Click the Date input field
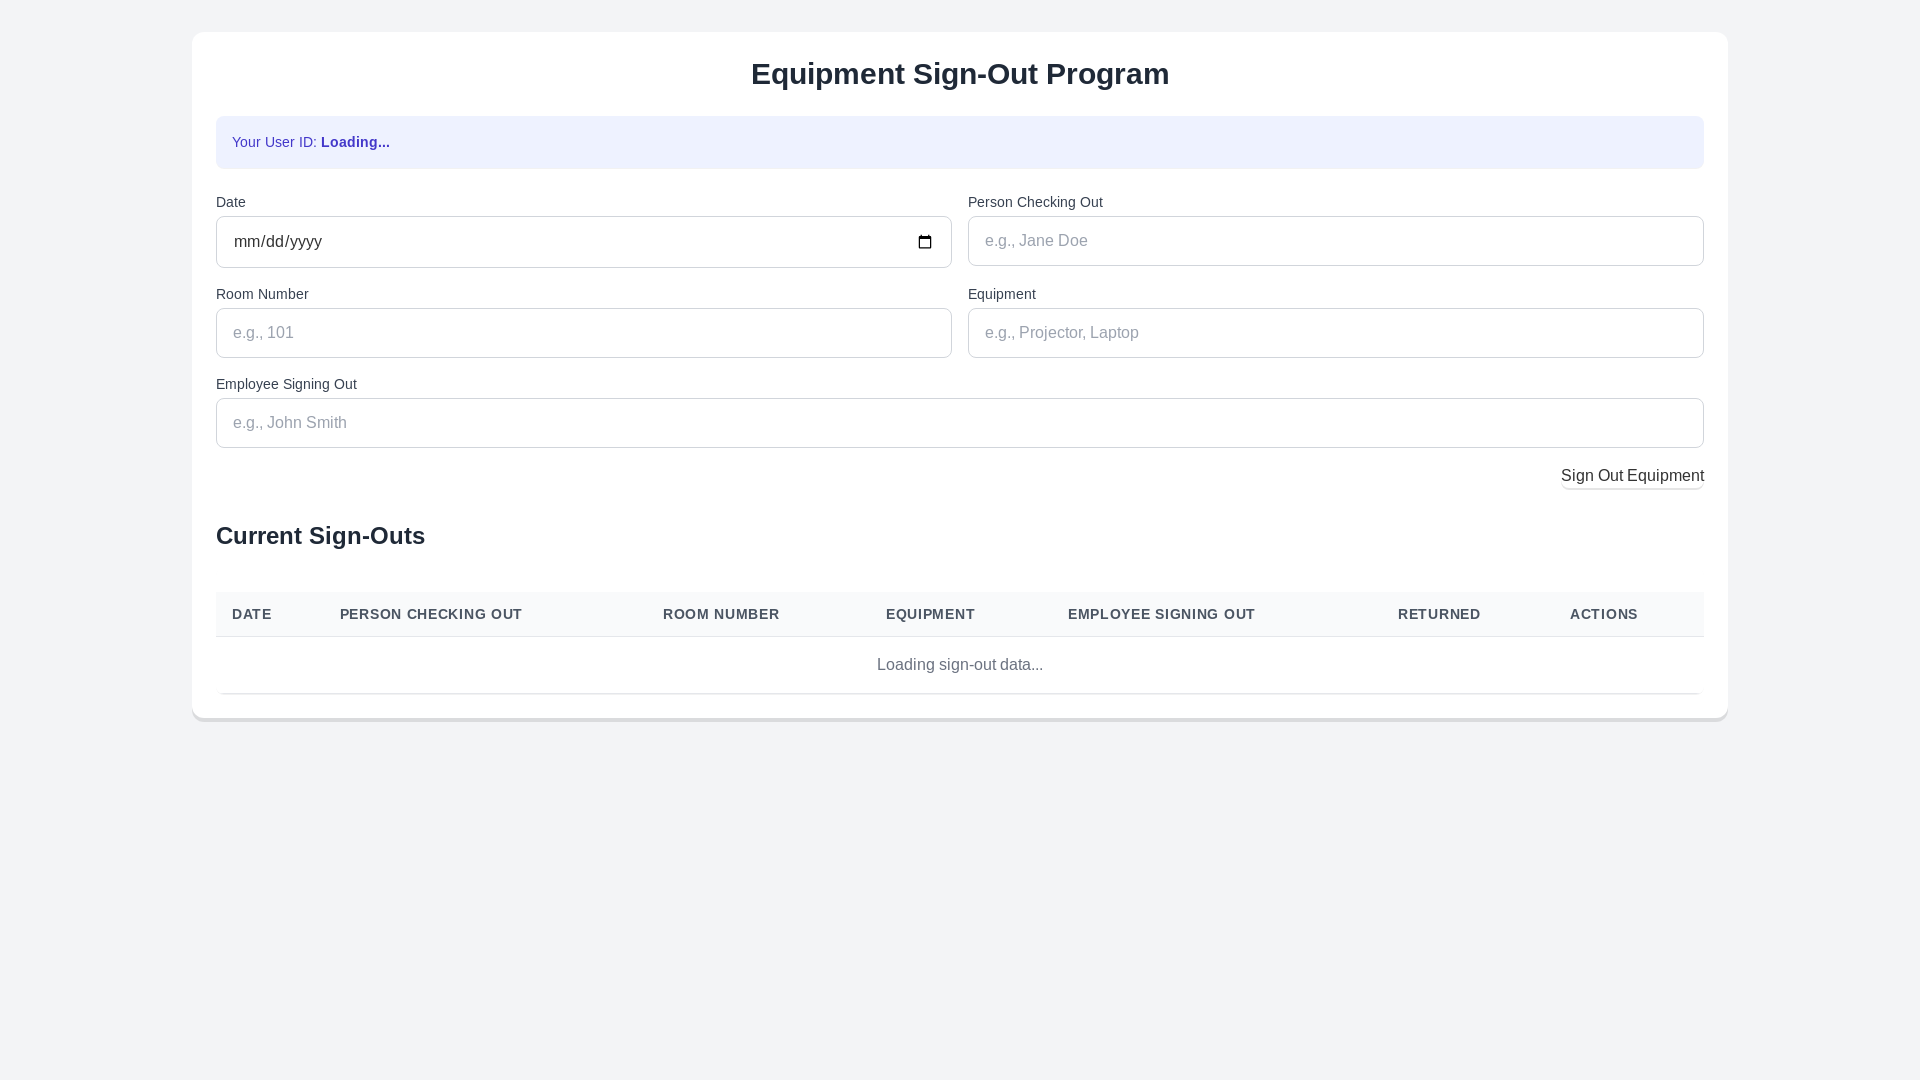 tap(584, 242)
